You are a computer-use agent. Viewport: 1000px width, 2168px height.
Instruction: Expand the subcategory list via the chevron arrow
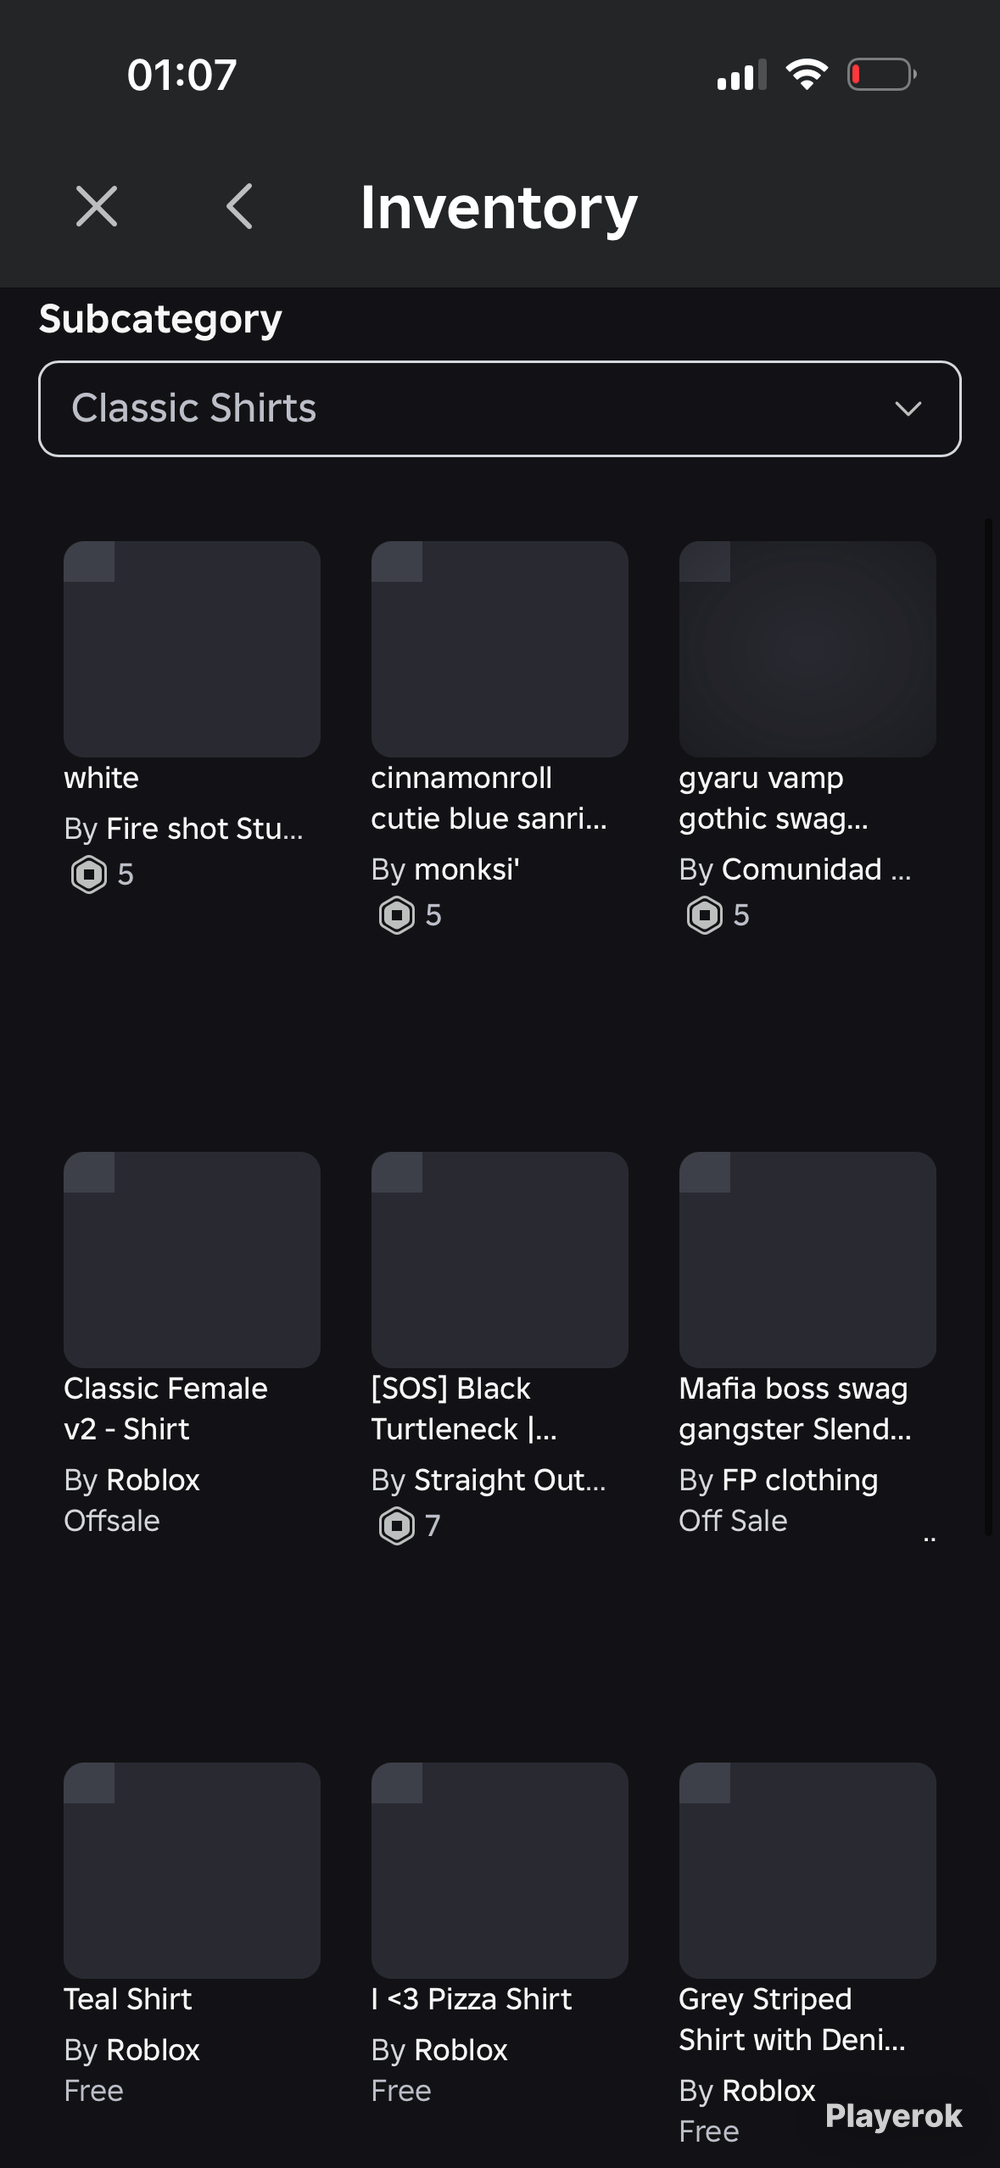pos(908,409)
